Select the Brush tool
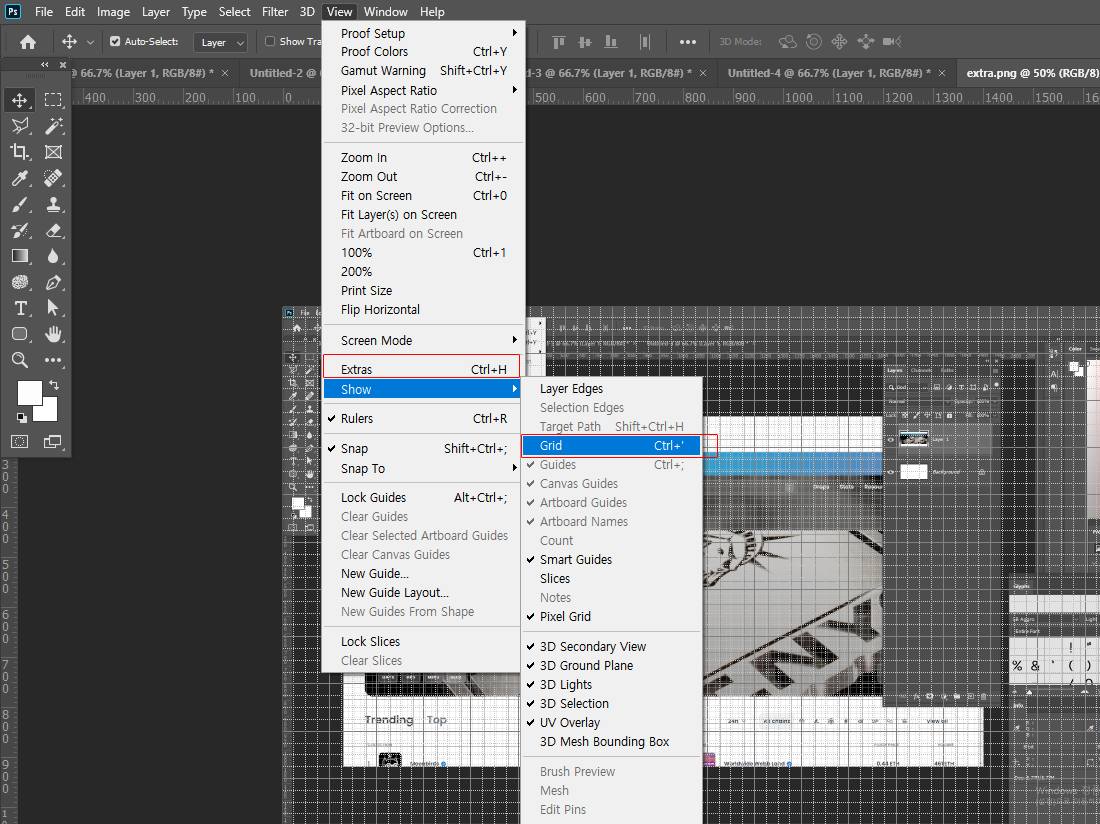This screenshot has height=824, width=1100. [x=20, y=205]
